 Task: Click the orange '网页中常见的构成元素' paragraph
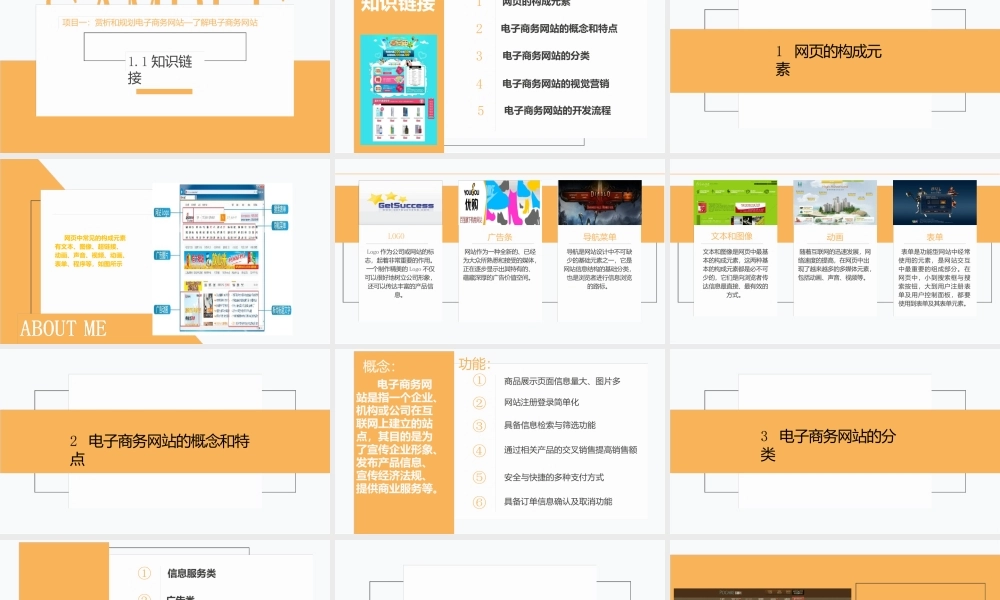[90, 251]
